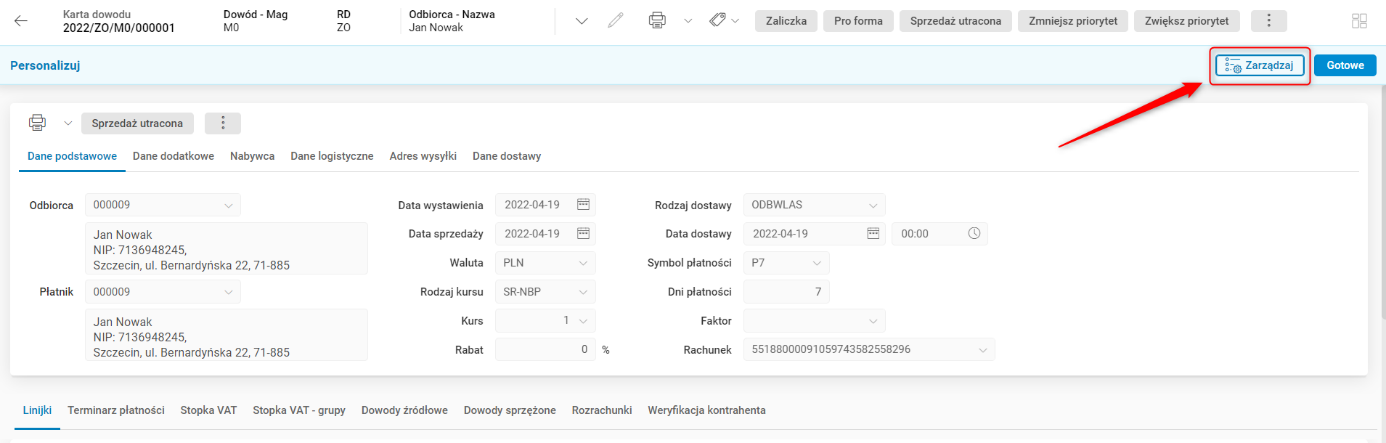Expand the Rachunek account dropdown
Viewport: 1386px width, 443px height.
coord(983,350)
